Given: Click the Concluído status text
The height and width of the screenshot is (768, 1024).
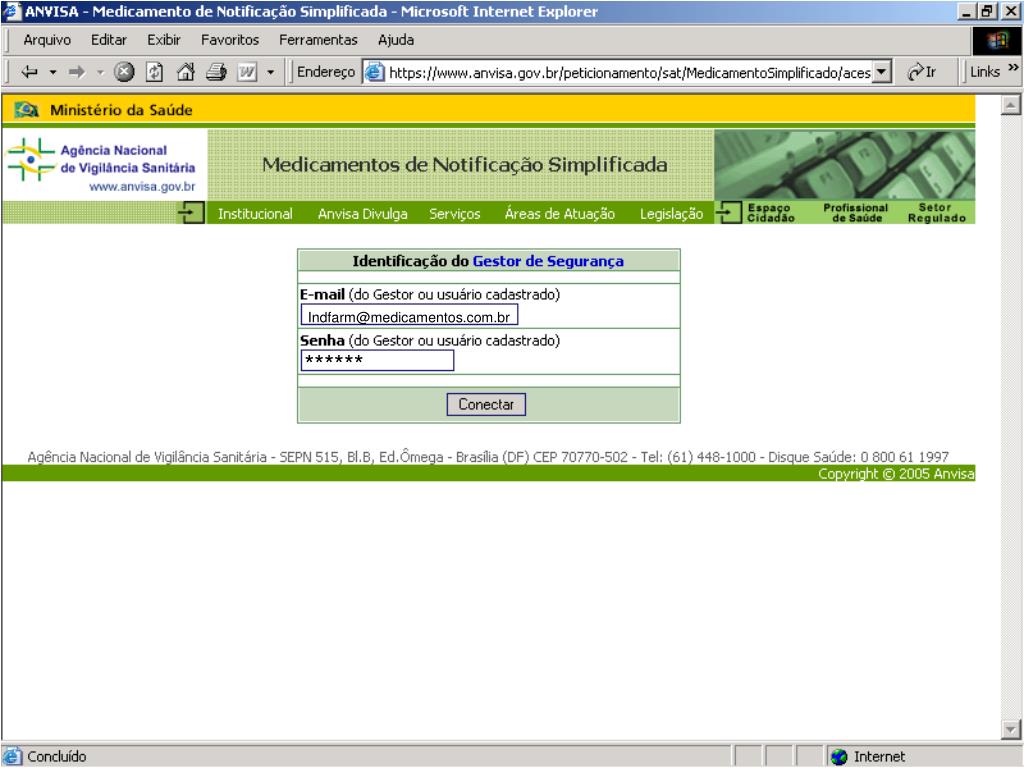Looking at the screenshot, I should (x=57, y=756).
